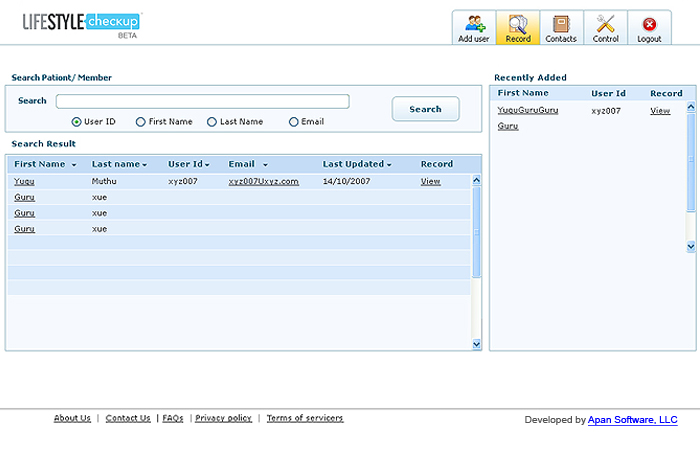Image resolution: width=700 pixels, height=471 pixels.
Task: Click the 14/10/2007 last updated cell
Action: [346, 181]
